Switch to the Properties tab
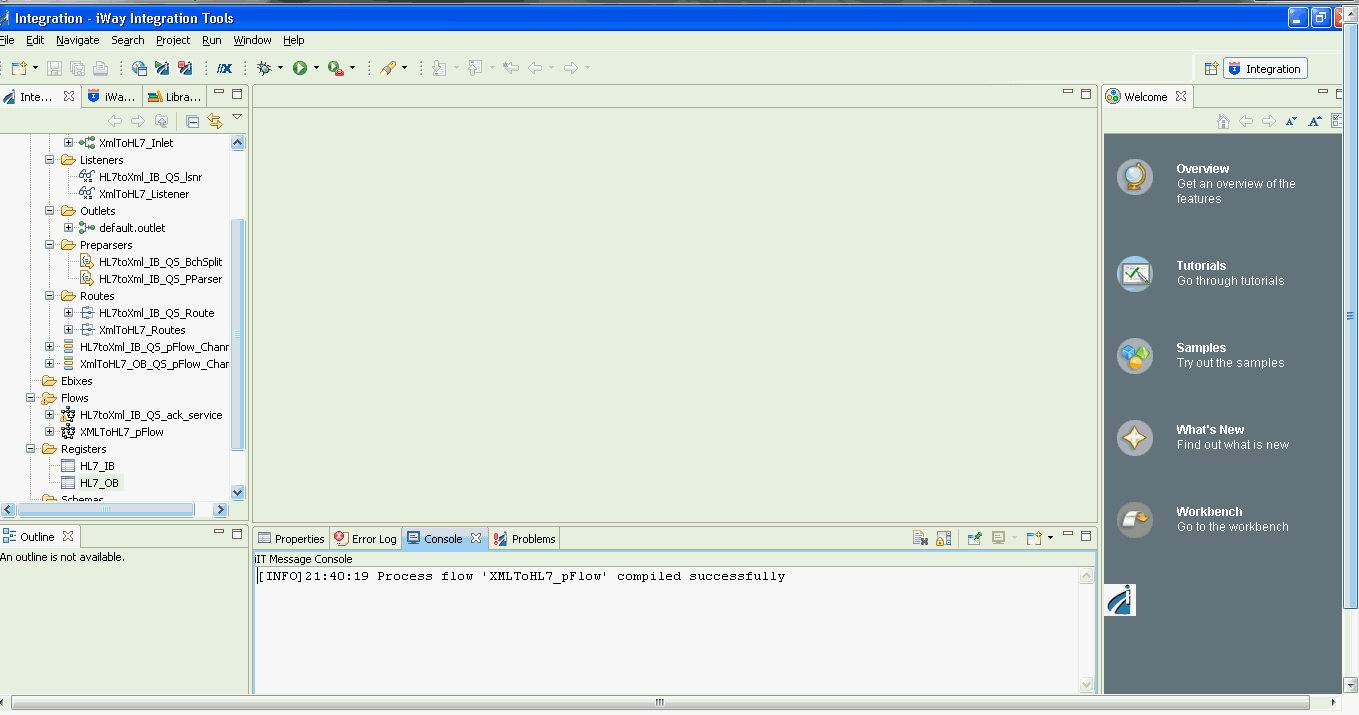This screenshot has height=715, width=1359. [x=291, y=538]
